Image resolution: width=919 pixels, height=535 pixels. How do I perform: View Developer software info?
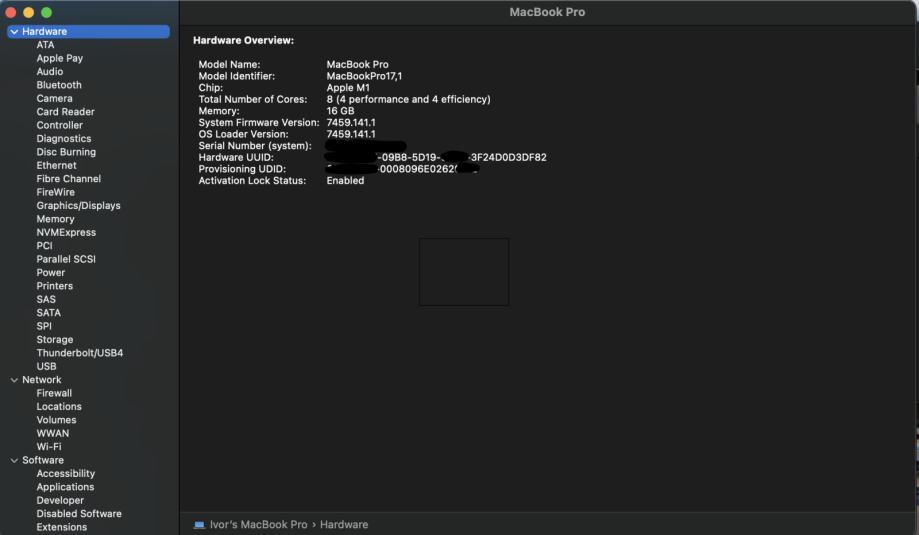(x=60, y=500)
